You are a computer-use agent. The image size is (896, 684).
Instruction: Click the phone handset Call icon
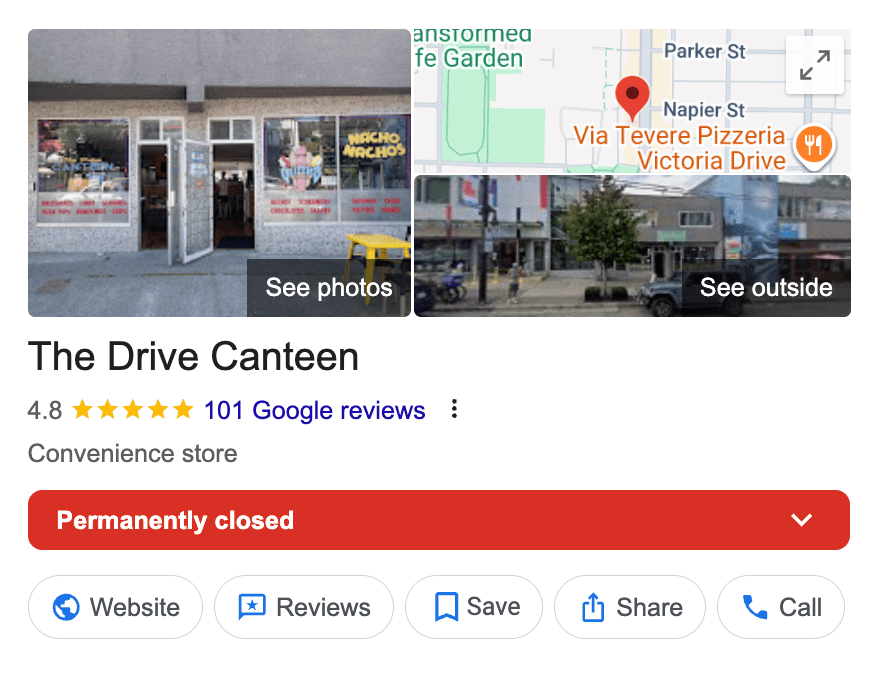pos(755,607)
